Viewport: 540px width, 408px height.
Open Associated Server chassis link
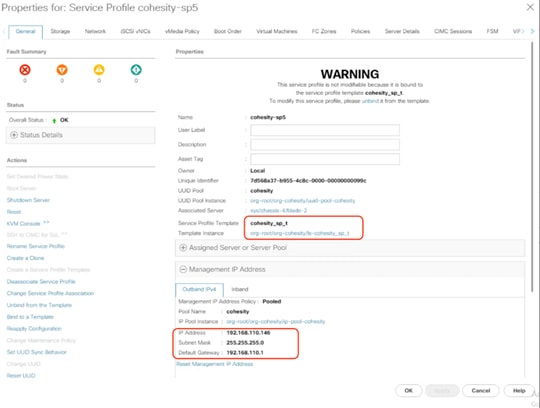(x=279, y=210)
